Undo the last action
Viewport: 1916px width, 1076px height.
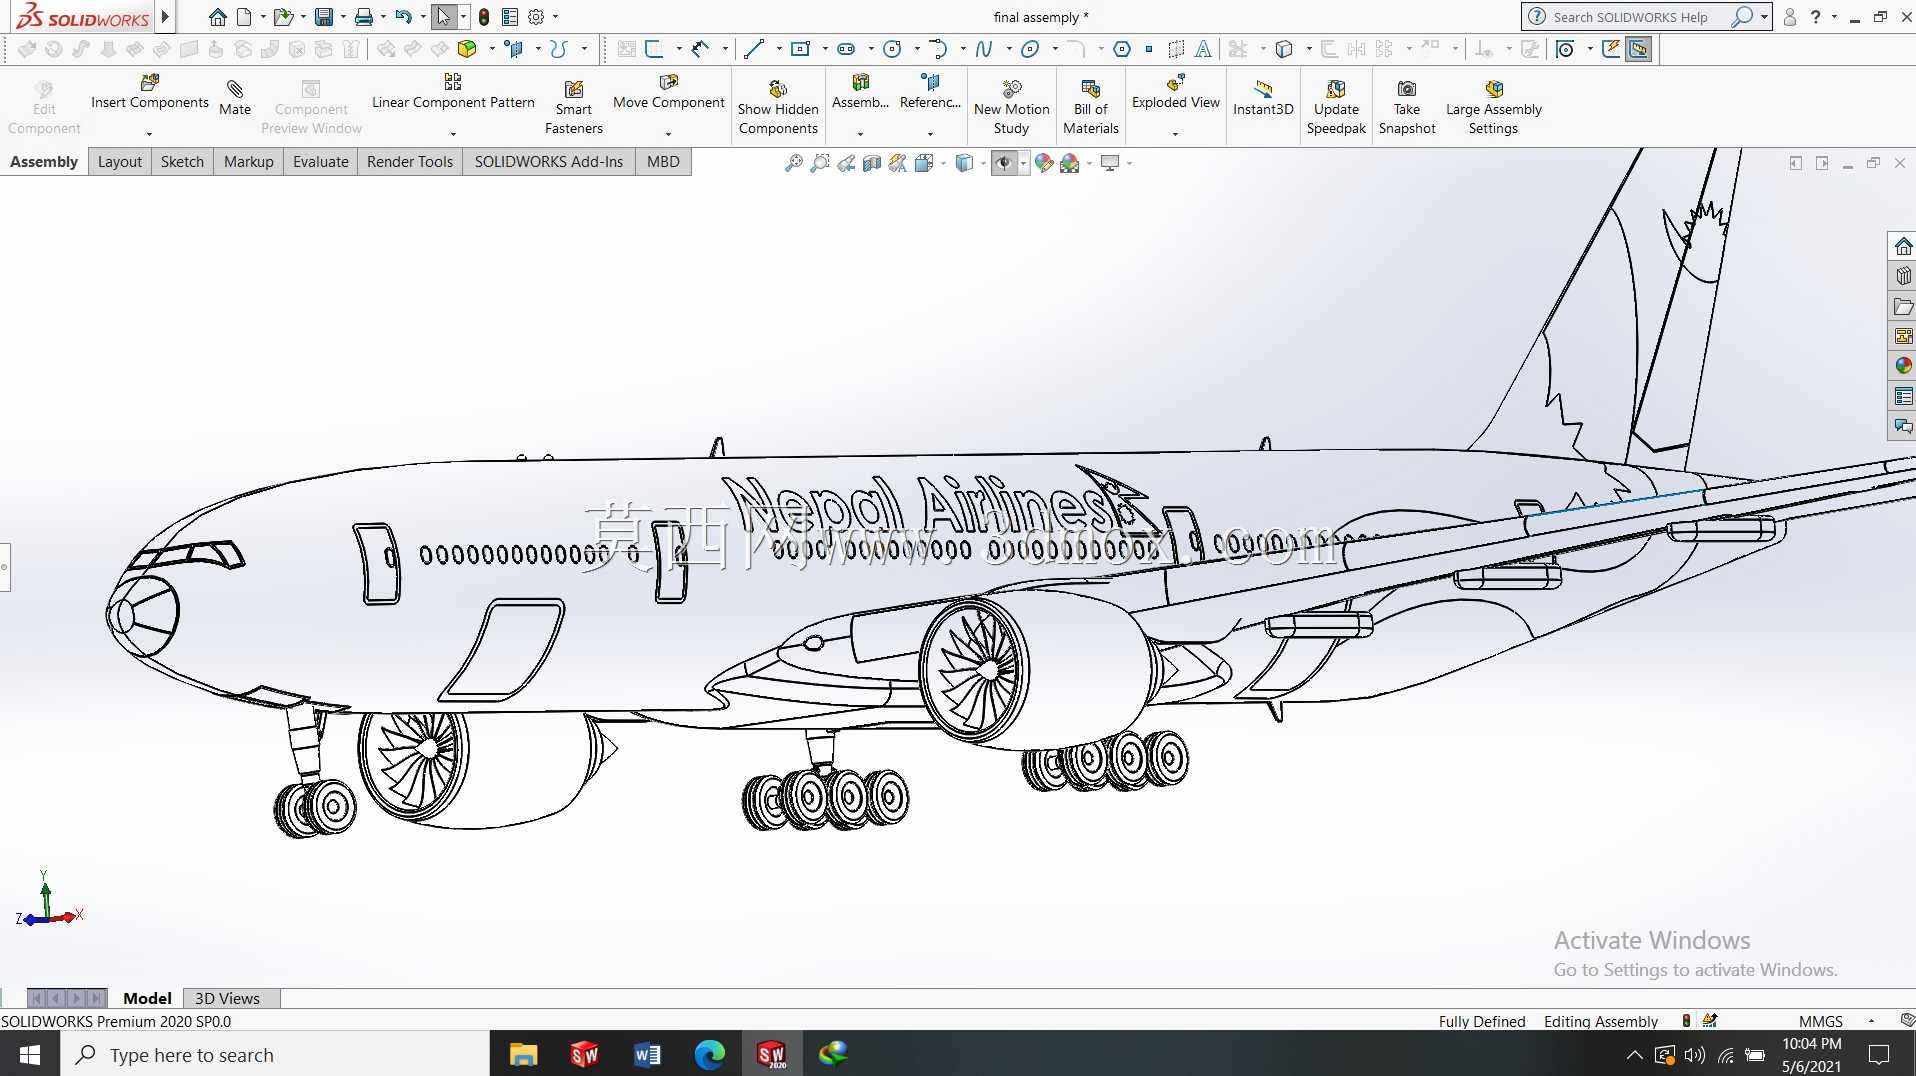click(x=403, y=17)
